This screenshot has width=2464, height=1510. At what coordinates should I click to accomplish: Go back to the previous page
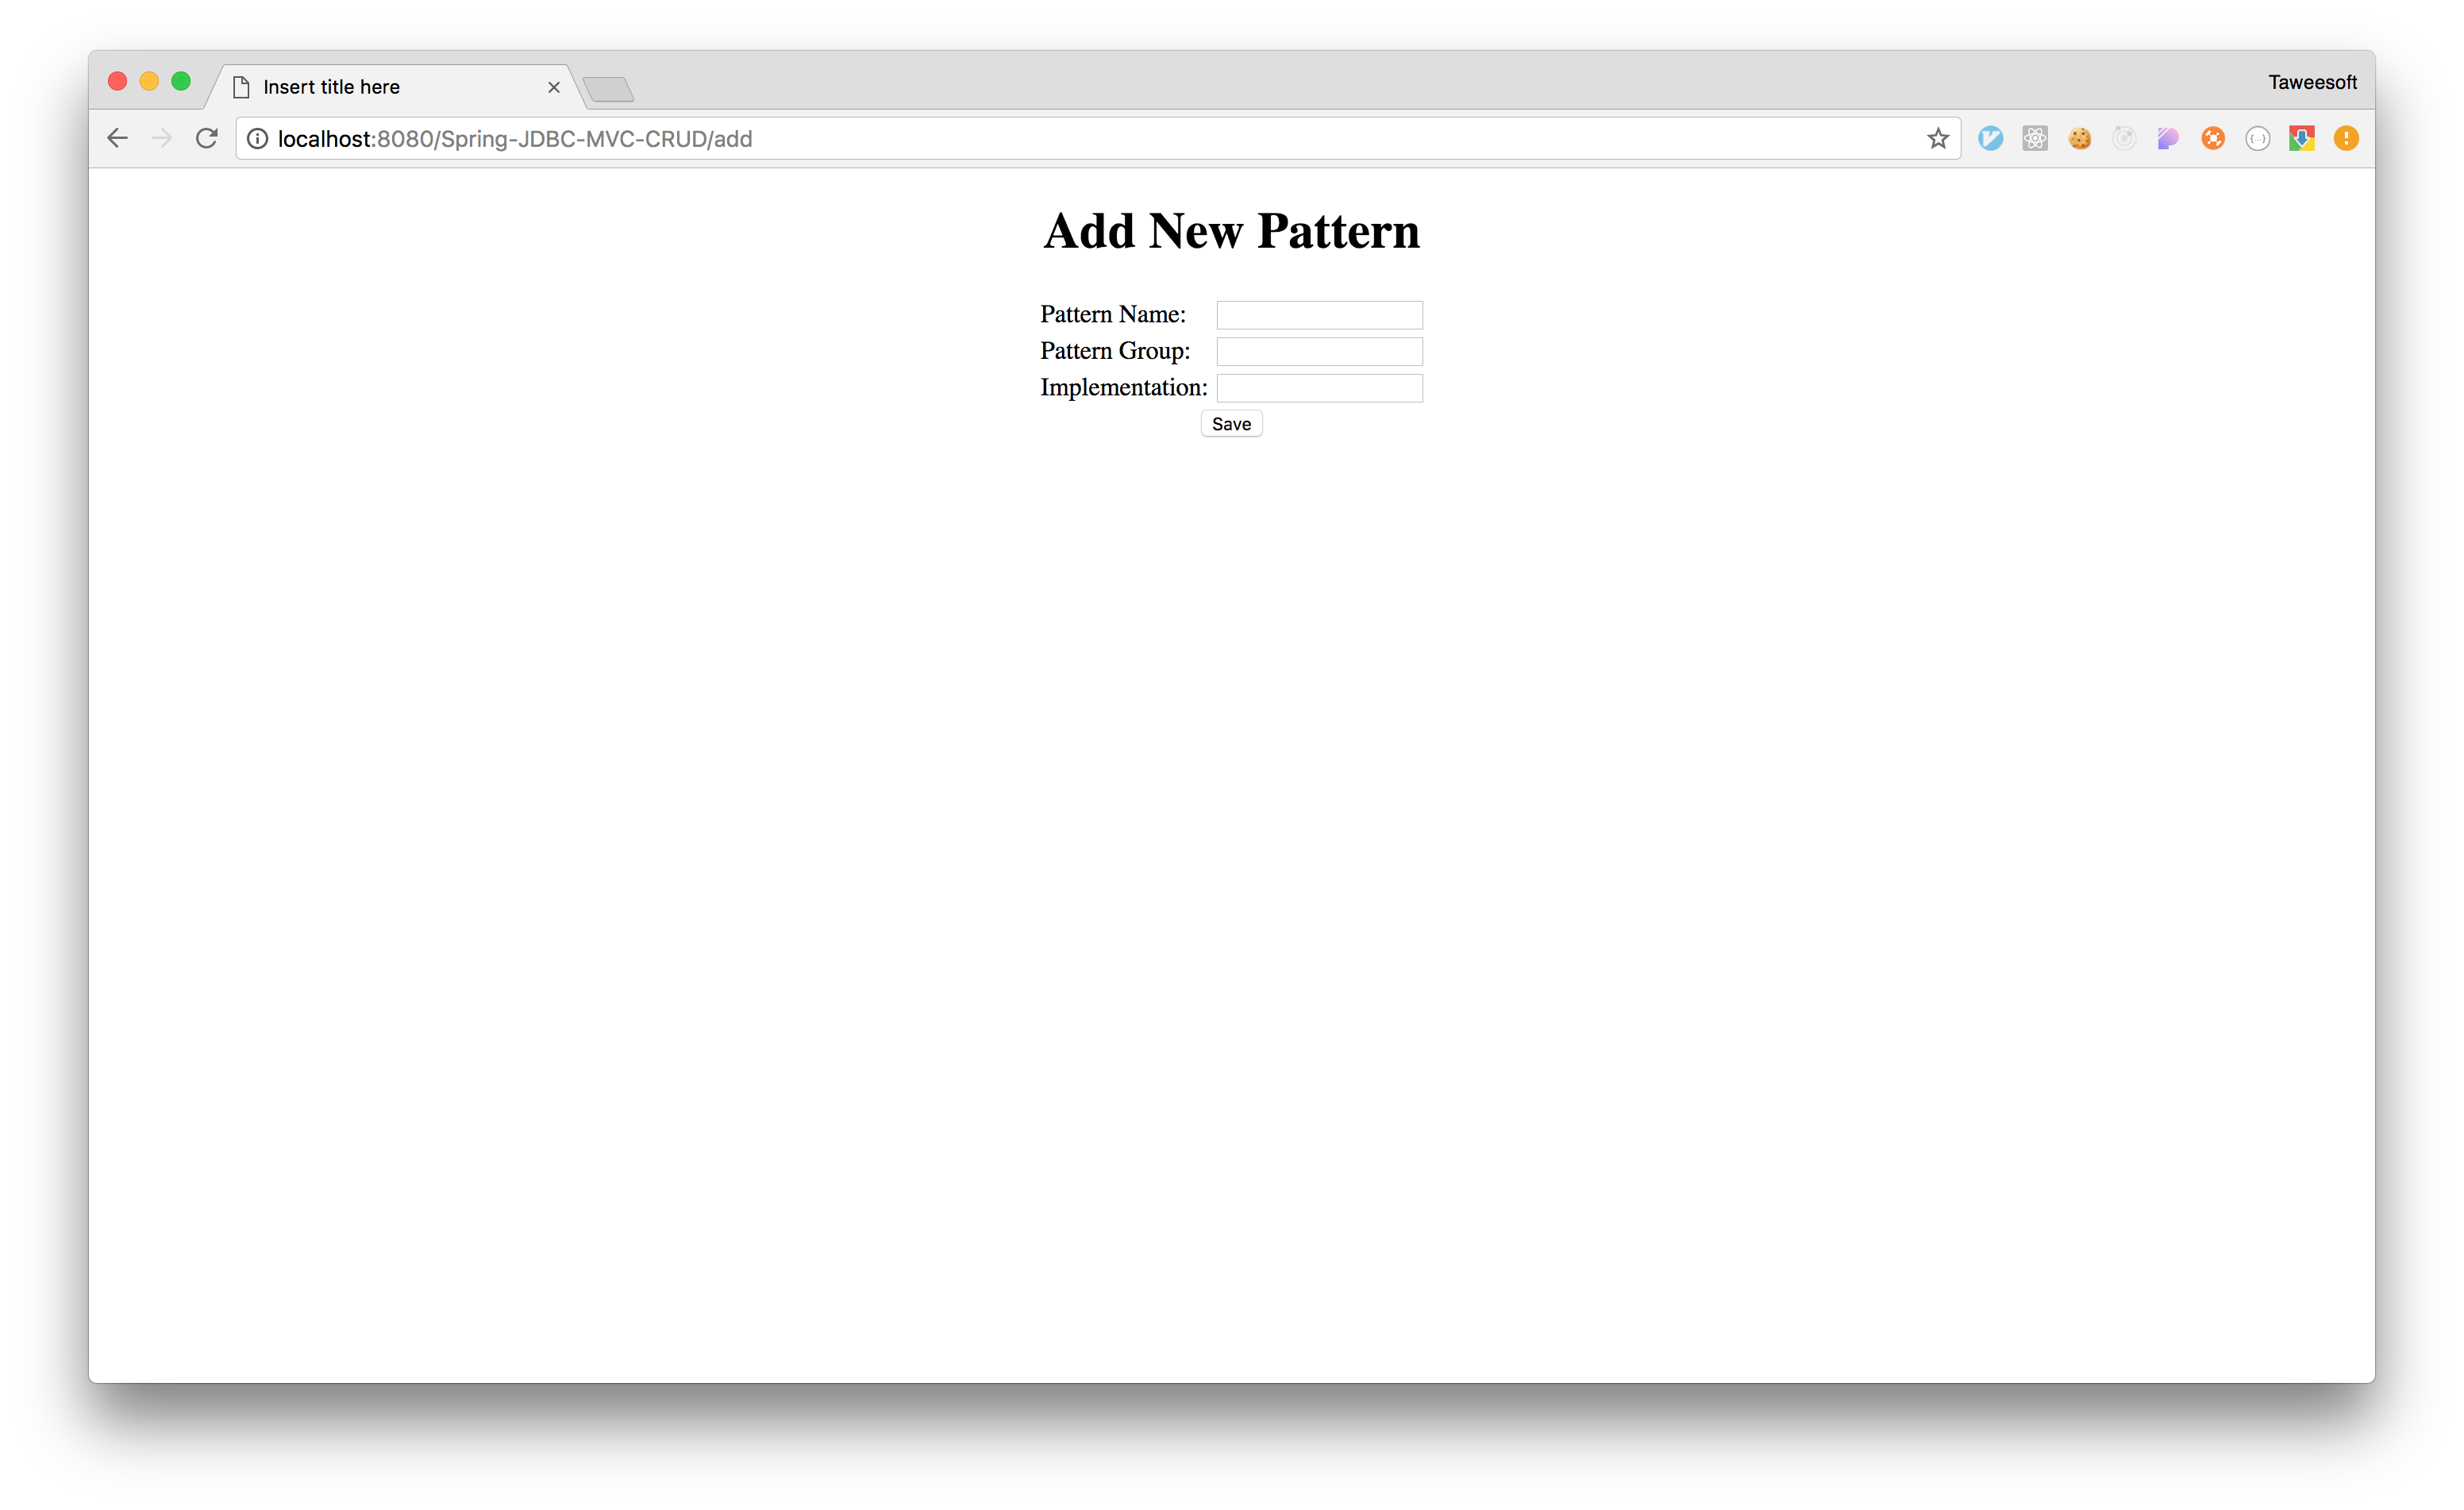[118, 138]
